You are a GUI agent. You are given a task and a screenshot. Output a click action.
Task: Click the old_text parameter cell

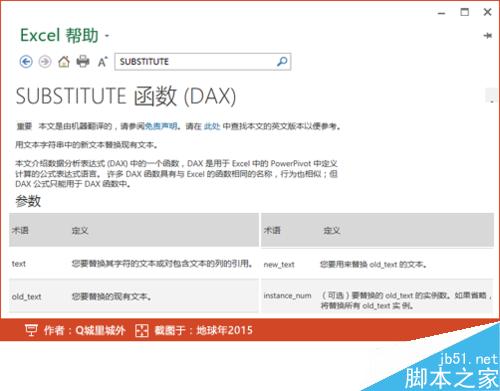(27, 296)
